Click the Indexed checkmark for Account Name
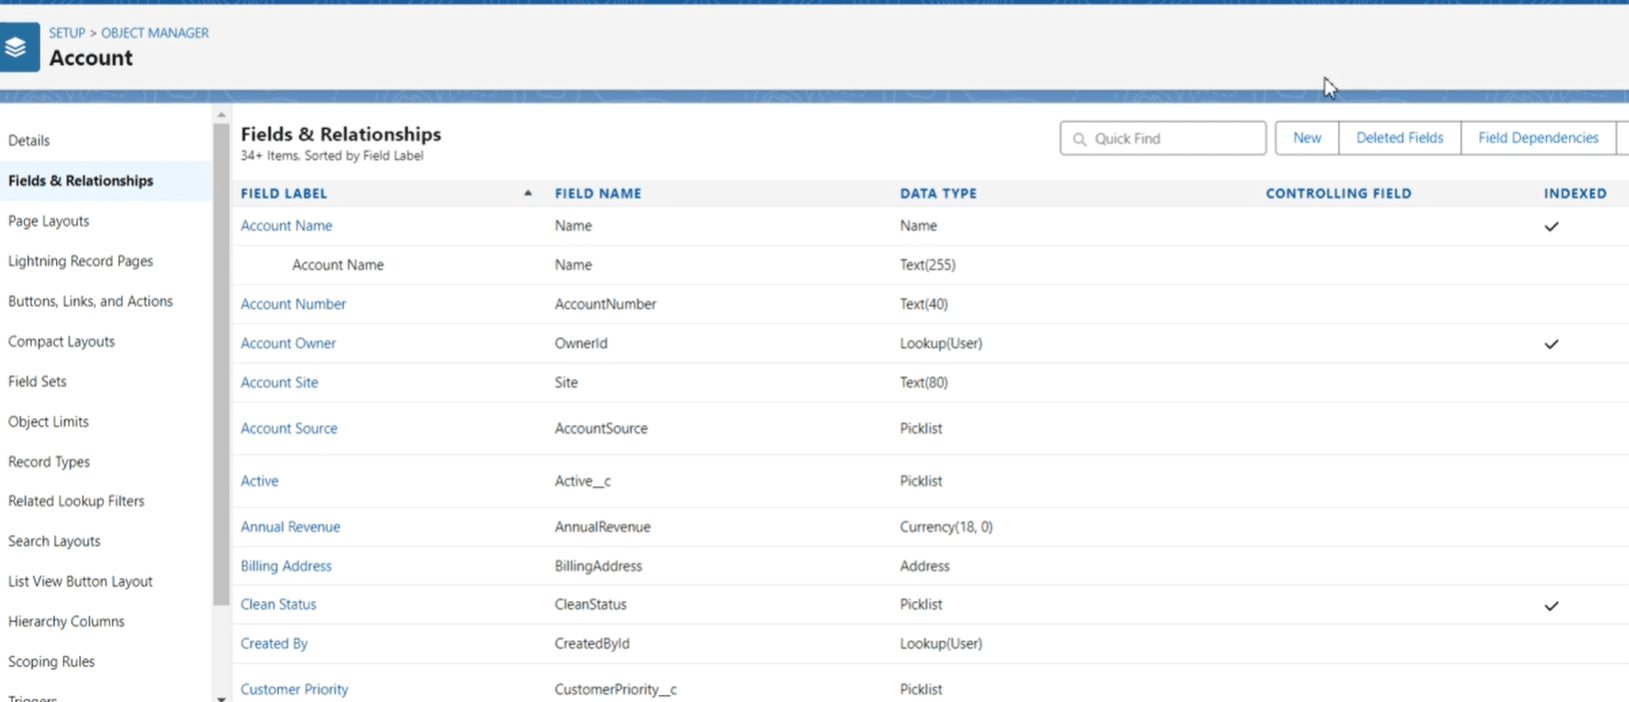The image size is (1629, 702). point(1551,226)
